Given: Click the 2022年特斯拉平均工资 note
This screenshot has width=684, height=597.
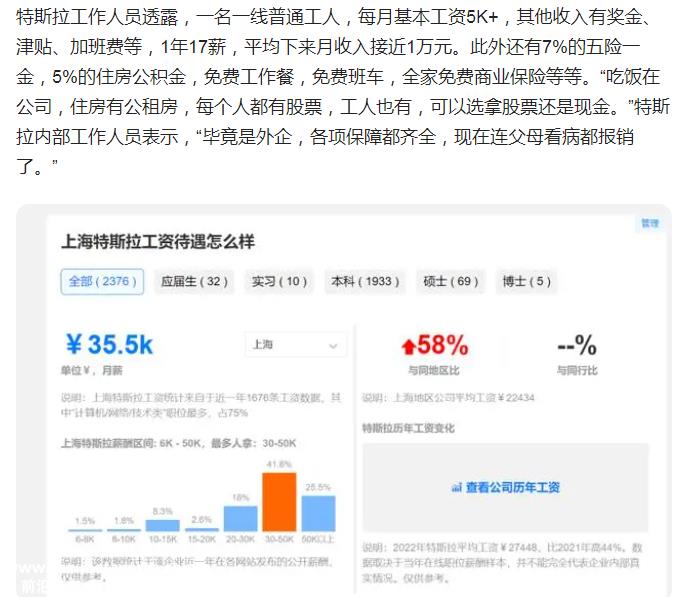Looking at the screenshot, I should (502, 563).
